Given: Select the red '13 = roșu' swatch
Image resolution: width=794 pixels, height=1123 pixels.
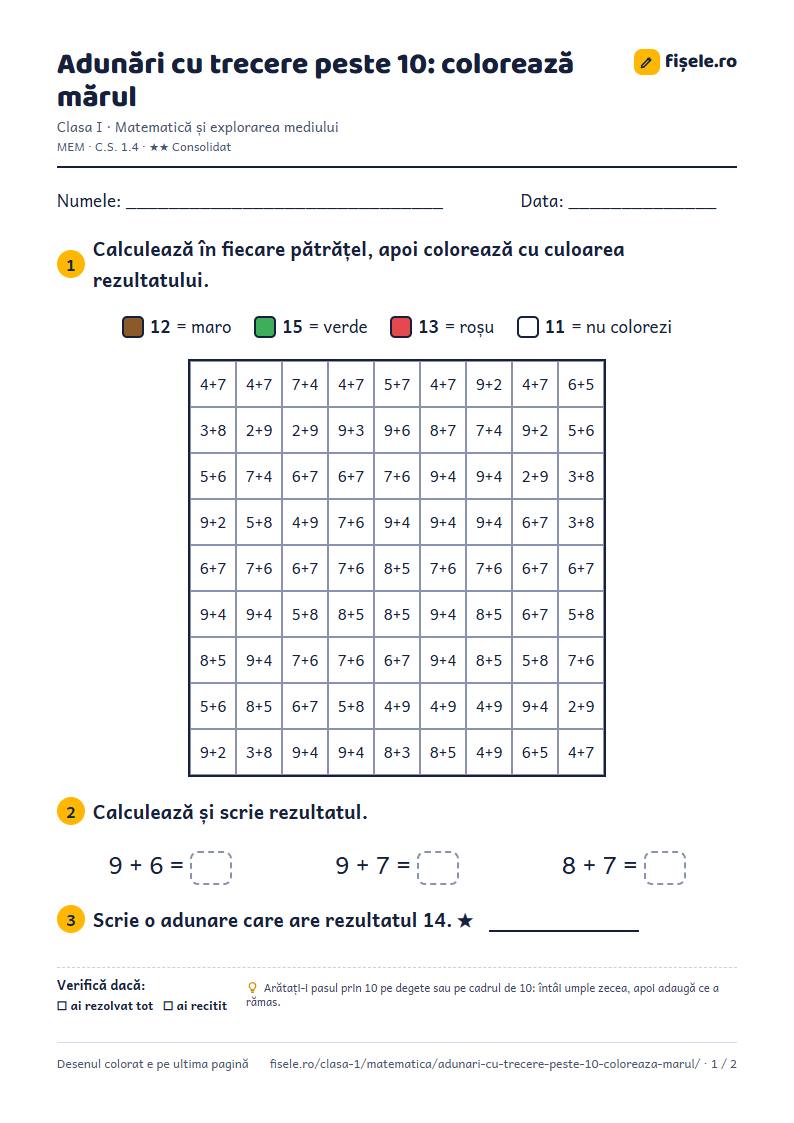Looking at the screenshot, I should tap(401, 327).
